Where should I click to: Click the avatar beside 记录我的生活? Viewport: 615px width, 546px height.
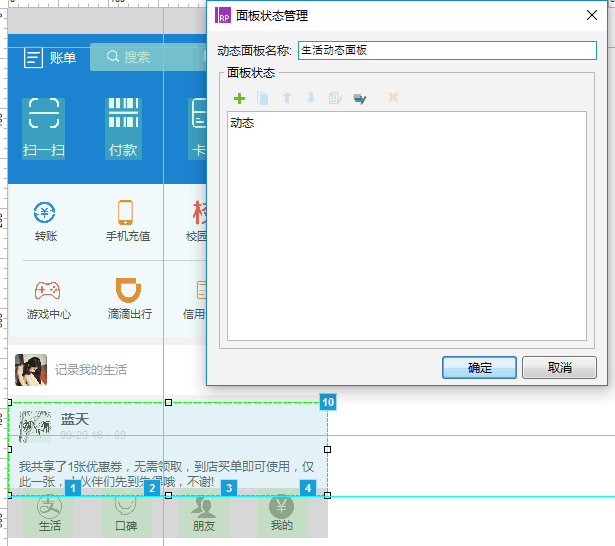pos(31,370)
